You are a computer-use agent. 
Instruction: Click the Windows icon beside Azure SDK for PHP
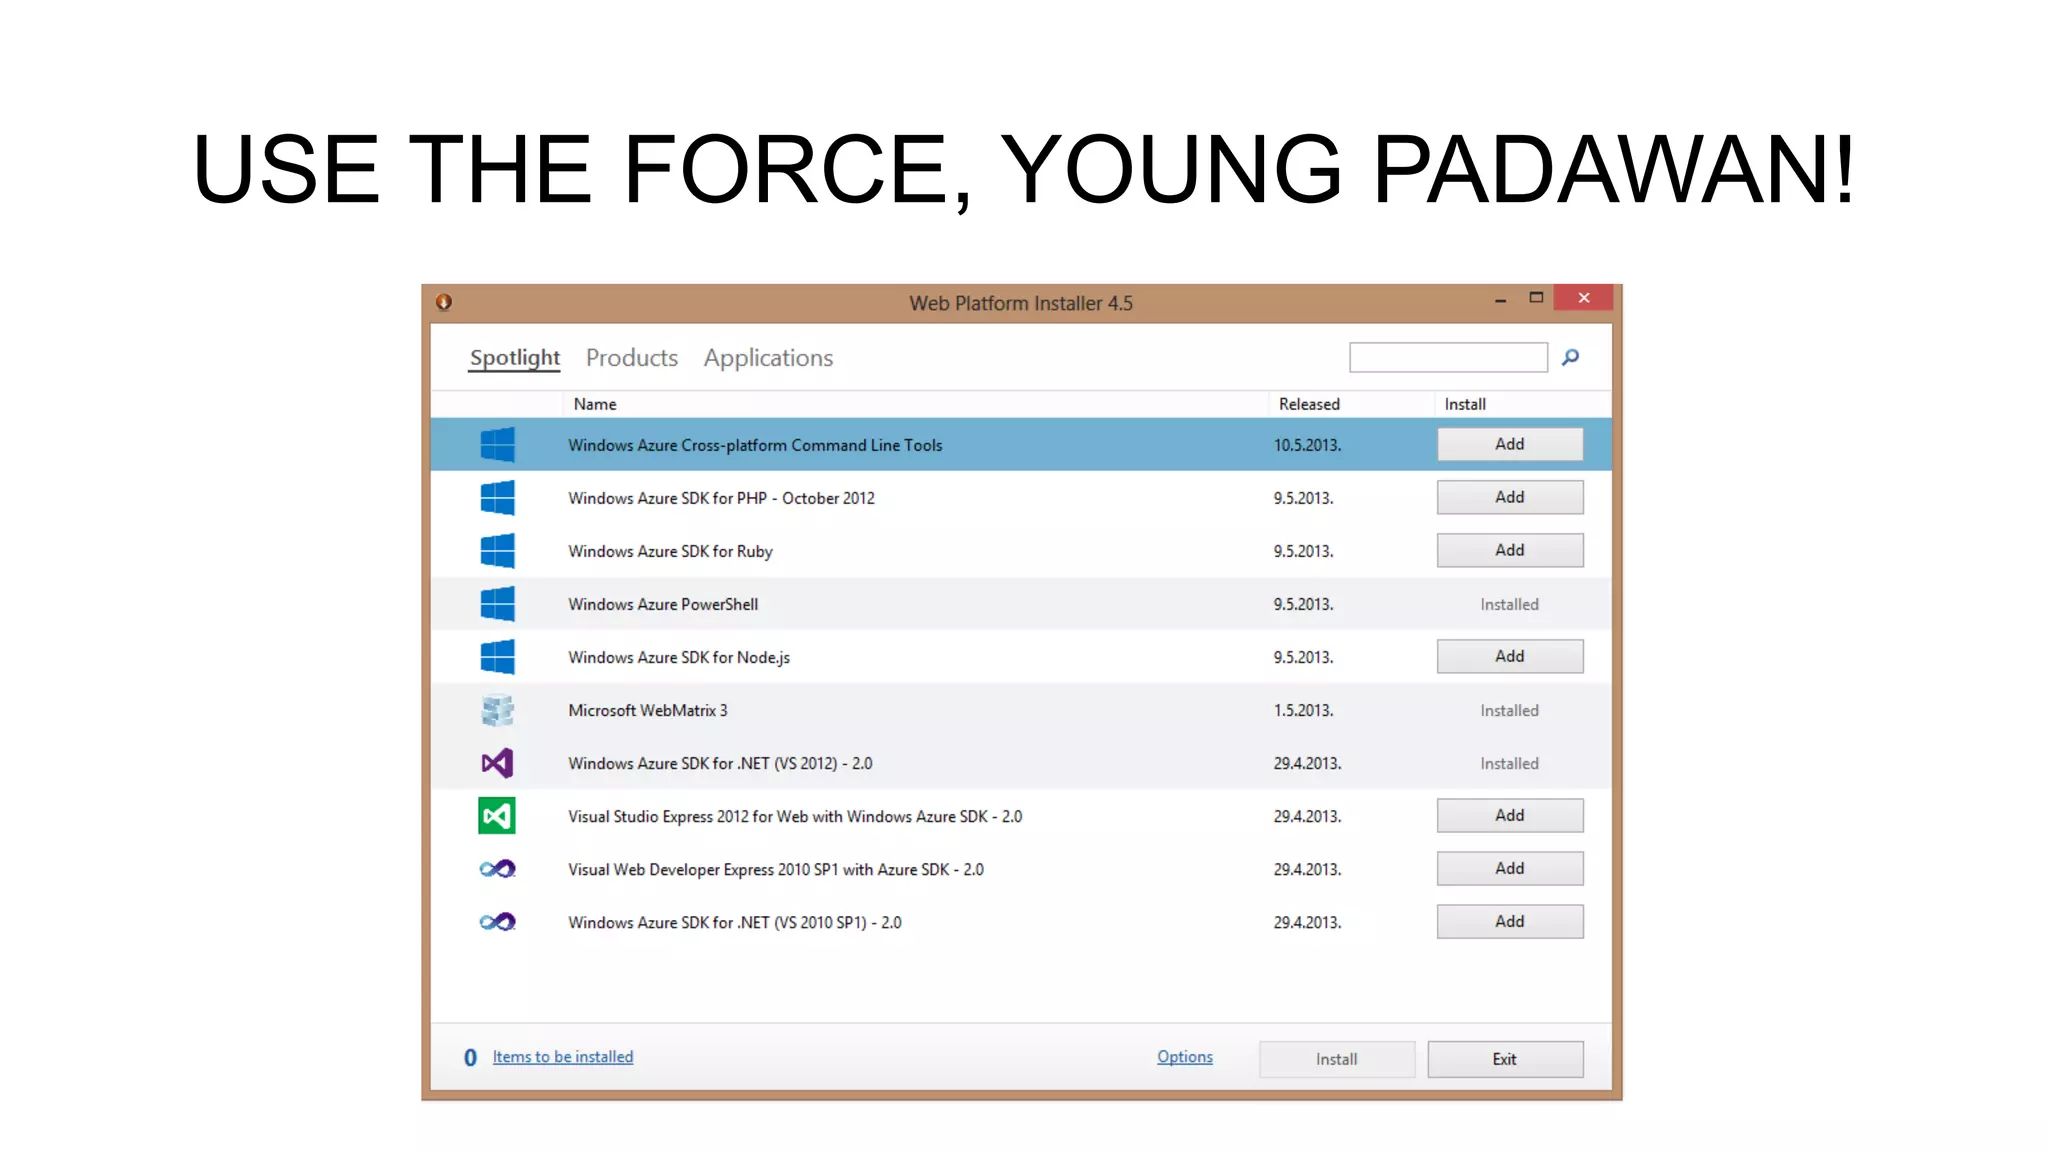pos(497,498)
